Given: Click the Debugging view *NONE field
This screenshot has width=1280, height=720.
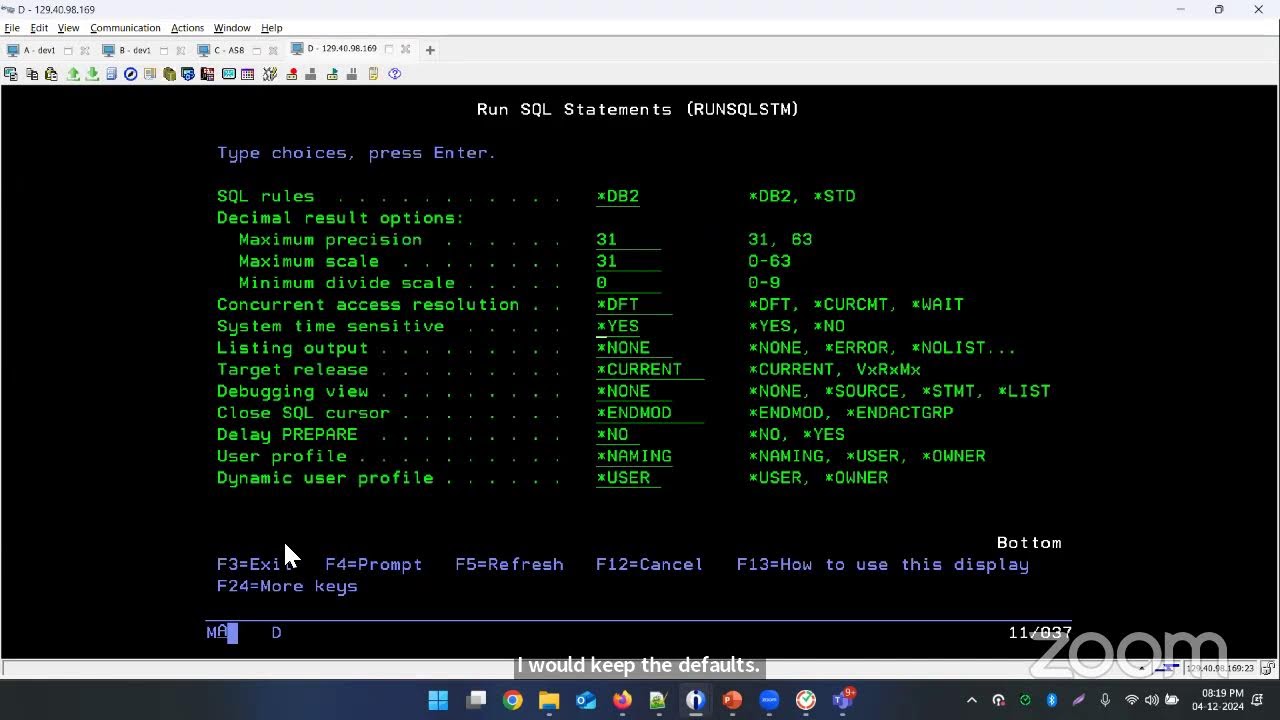Looking at the screenshot, I should tap(634, 391).
